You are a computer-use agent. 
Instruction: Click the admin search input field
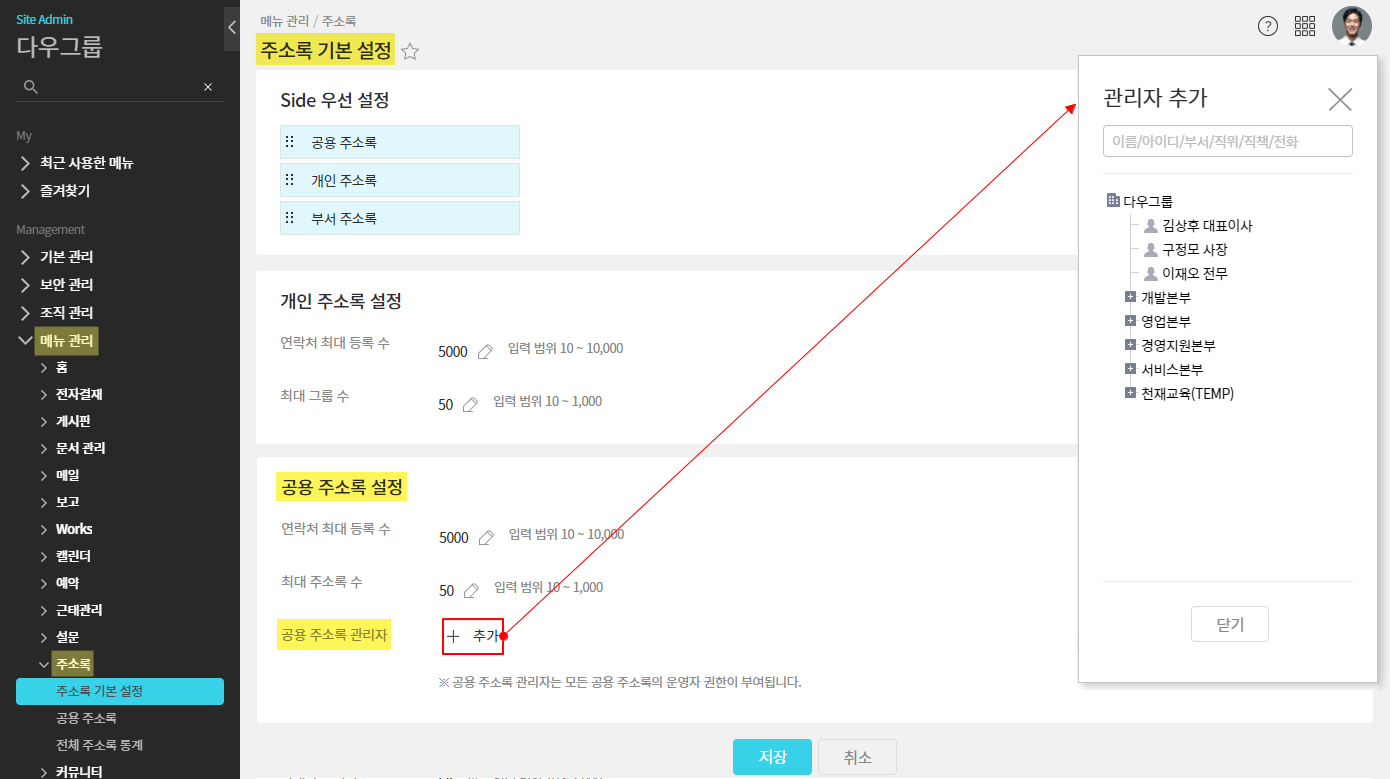point(1227,141)
